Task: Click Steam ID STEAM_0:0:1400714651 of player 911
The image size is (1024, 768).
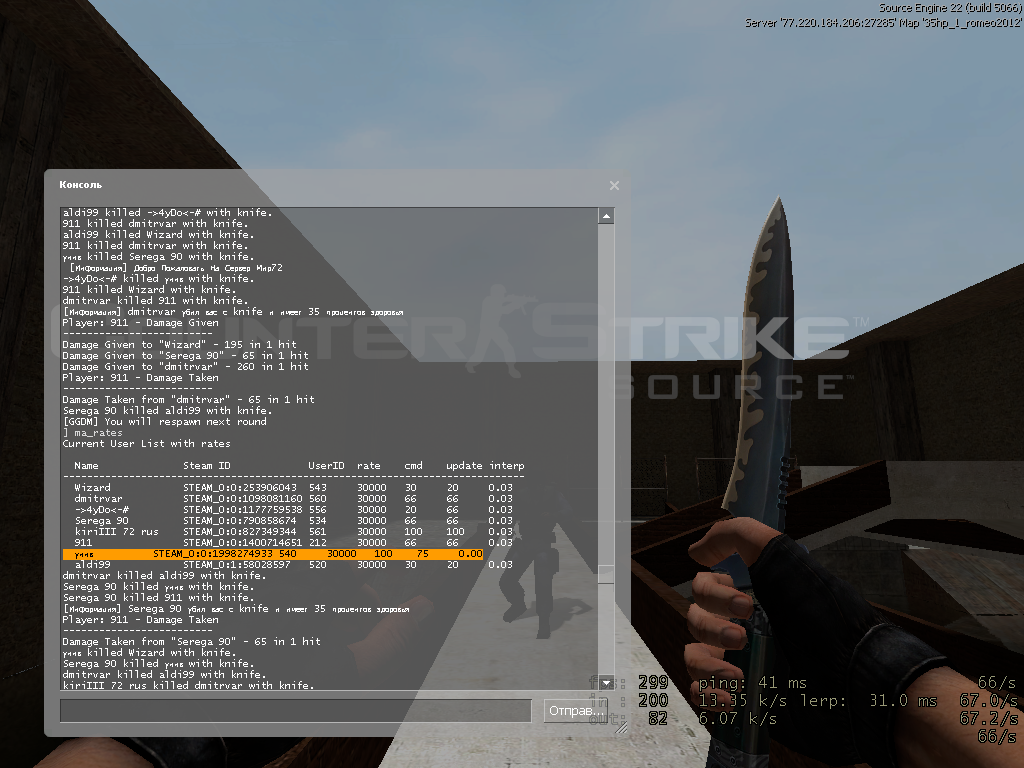Action: coord(243,543)
